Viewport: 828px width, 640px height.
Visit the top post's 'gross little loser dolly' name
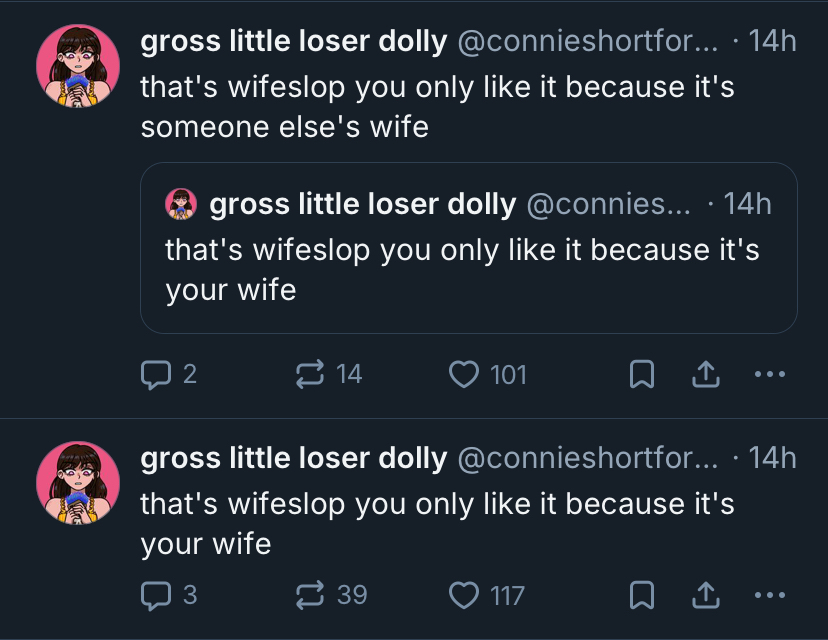pos(294,42)
